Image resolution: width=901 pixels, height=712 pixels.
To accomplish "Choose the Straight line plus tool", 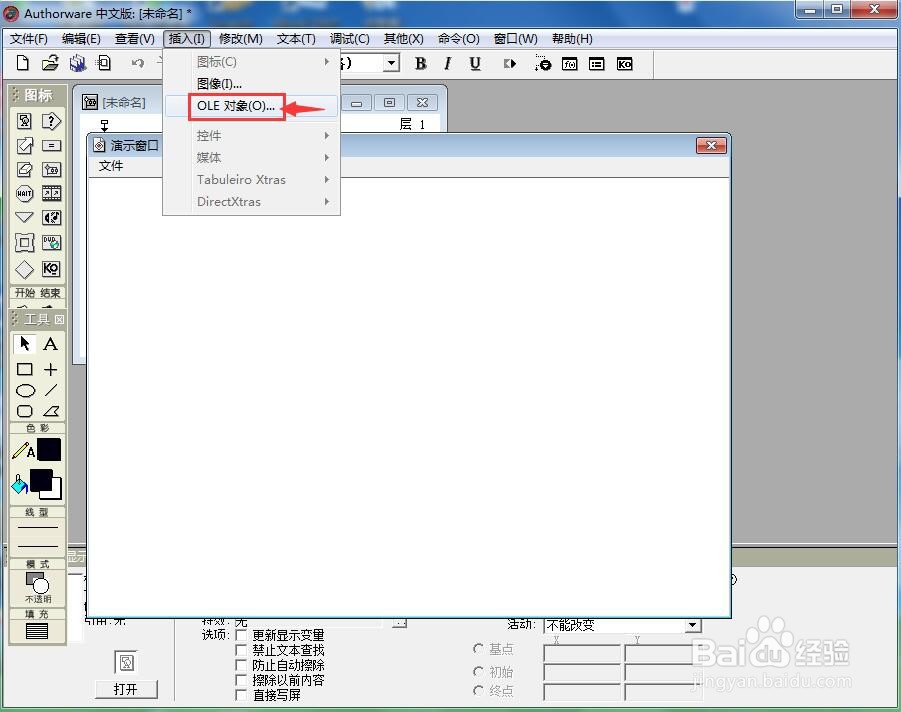I will point(51,369).
